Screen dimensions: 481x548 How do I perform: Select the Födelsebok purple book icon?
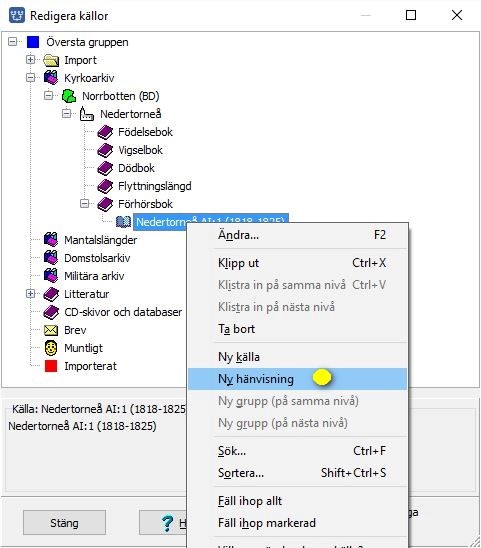point(105,132)
